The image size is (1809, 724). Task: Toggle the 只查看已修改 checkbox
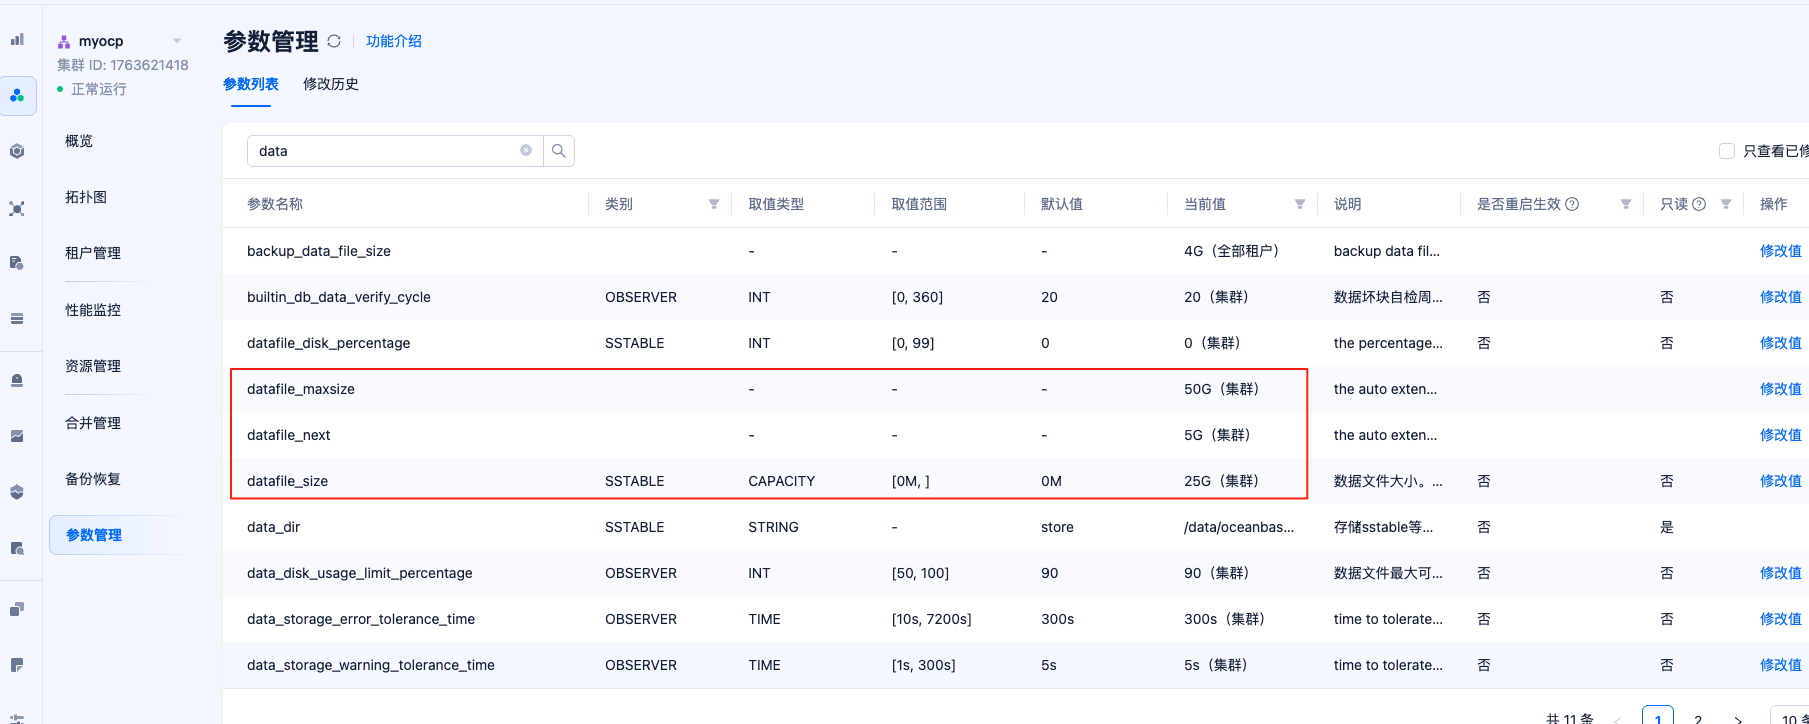click(1726, 151)
